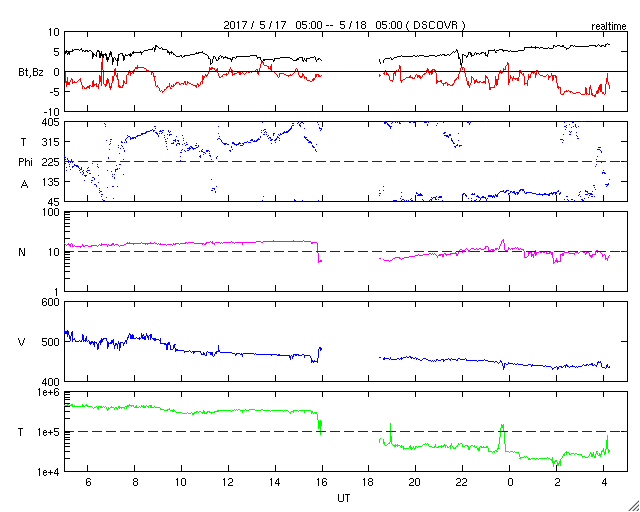Click the "14" hour tick on UT axis
The image size is (640, 512).
(275, 481)
